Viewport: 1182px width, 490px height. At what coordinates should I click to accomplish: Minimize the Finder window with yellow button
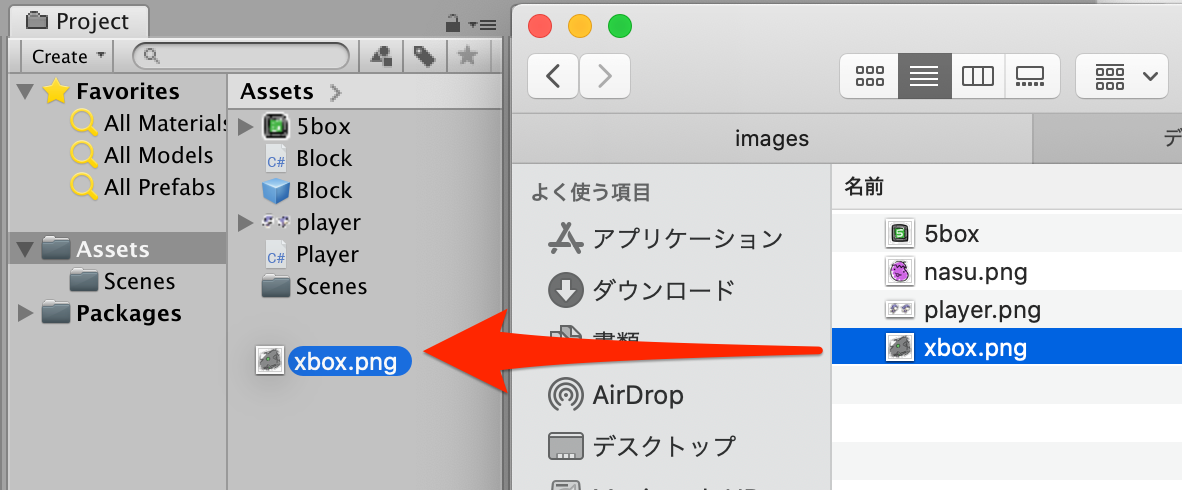click(x=580, y=26)
